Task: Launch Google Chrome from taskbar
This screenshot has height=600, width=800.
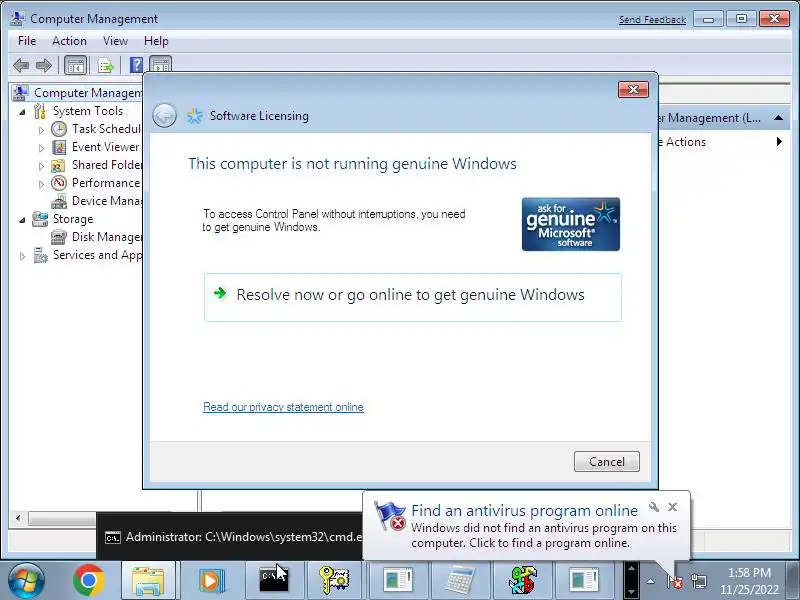Action: click(89, 580)
